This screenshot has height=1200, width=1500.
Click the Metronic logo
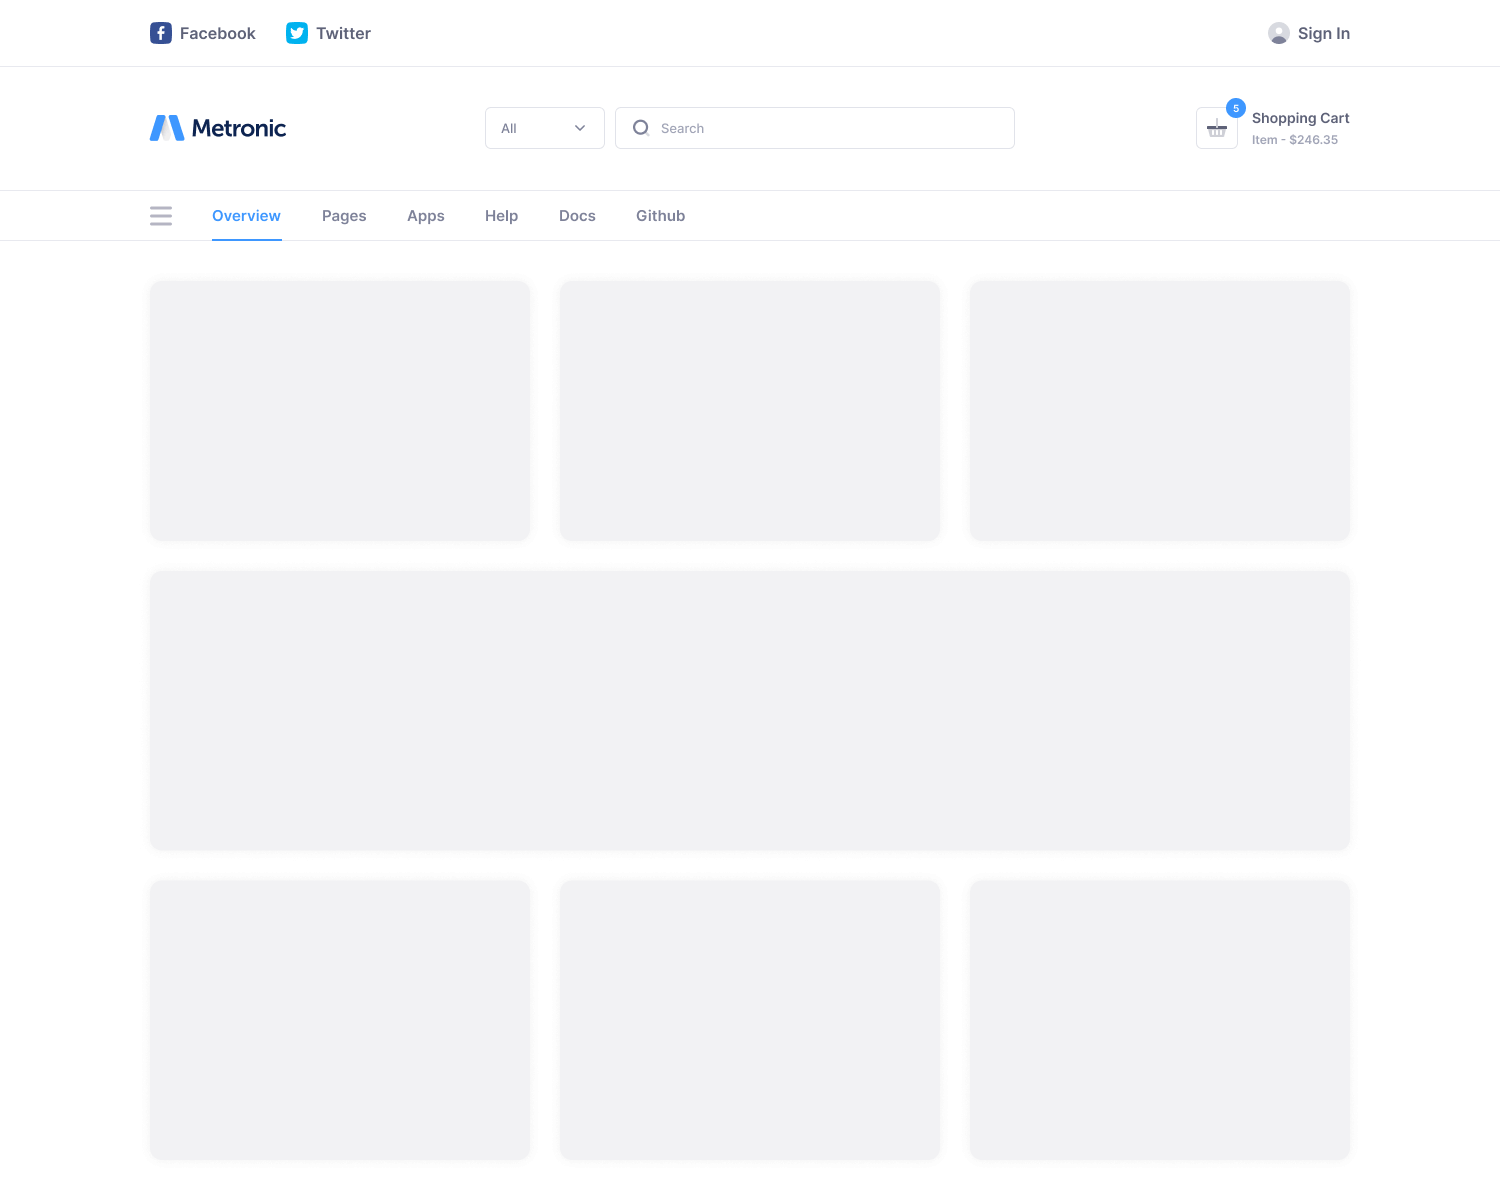click(x=218, y=128)
